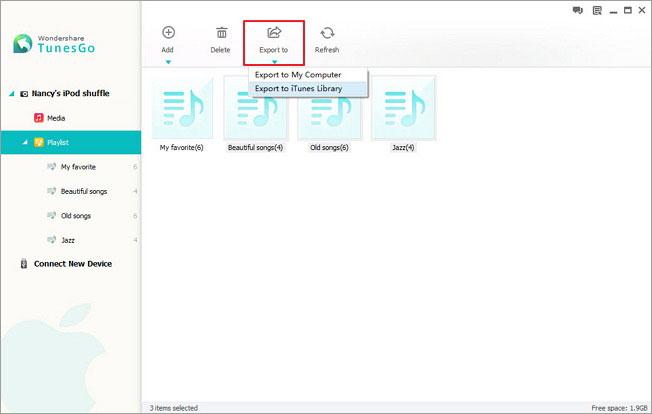Click the Add plus icon
The width and height of the screenshot is (652, 414).
click(x=168, y=32)
